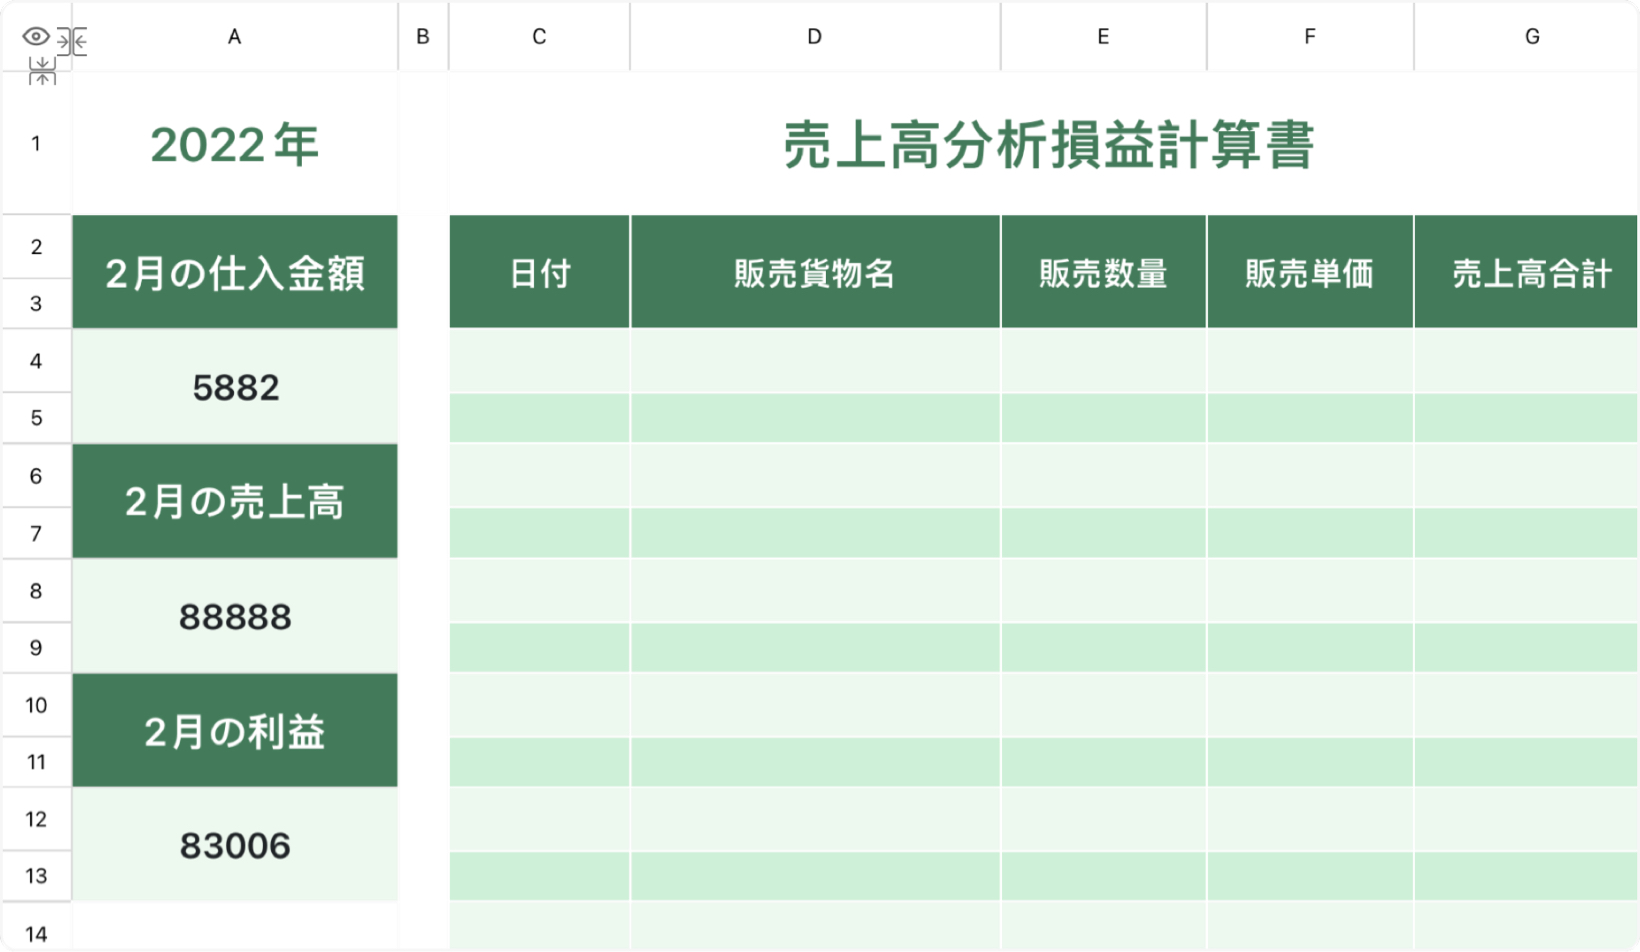
Task: Select row 8 header
Action: (x=36, y=591)
